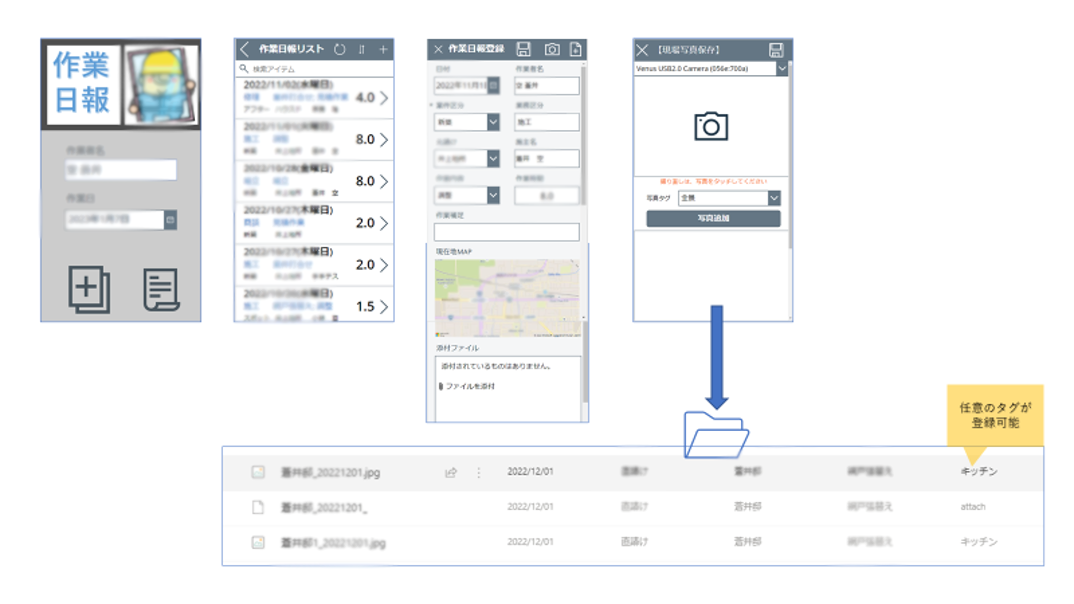The height and width of the screenshot is (604, 1074).
Task: Open the 4.0 hour report entry chevron
Action: [x=384, y=98]
